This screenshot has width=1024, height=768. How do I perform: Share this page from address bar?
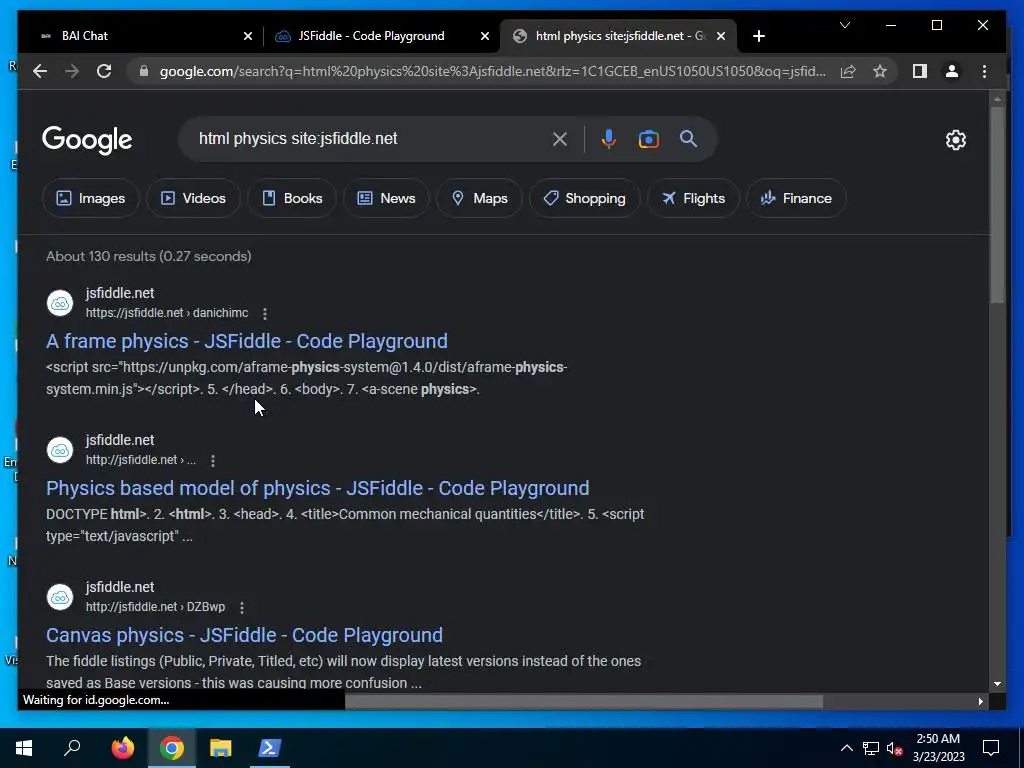point(848,71)
